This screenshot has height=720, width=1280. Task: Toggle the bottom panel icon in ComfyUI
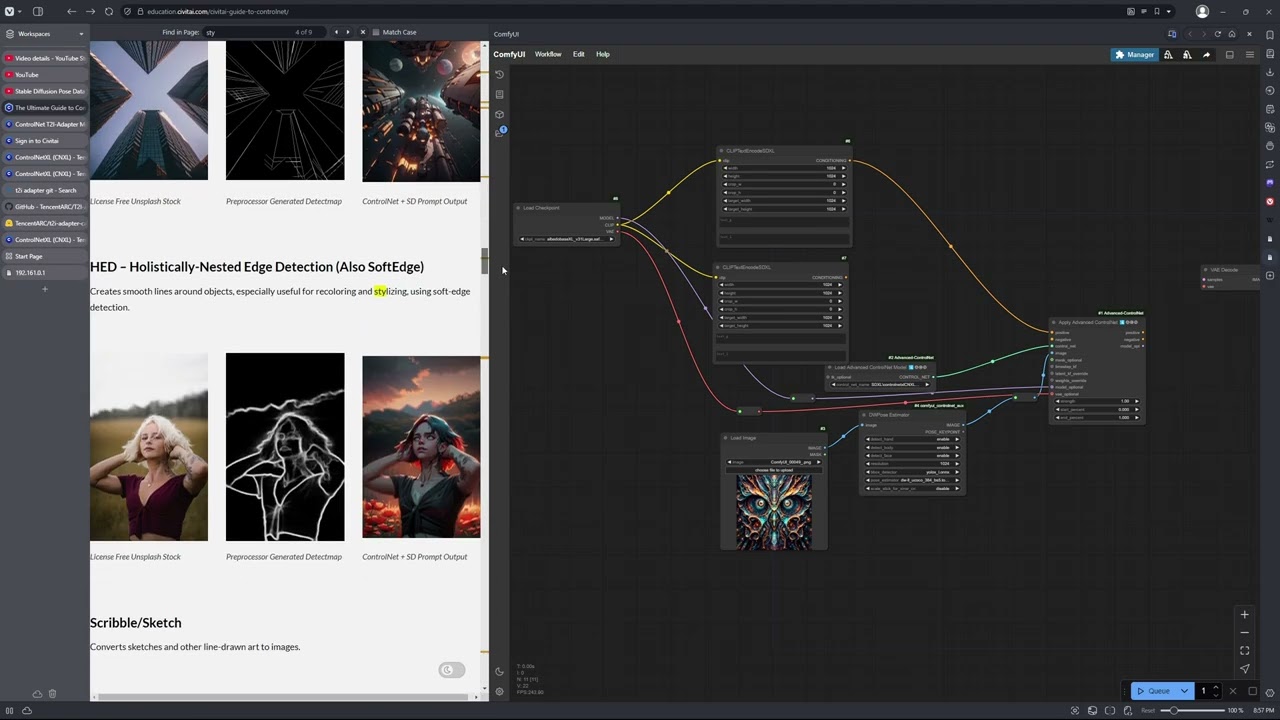pos(1230,55)
